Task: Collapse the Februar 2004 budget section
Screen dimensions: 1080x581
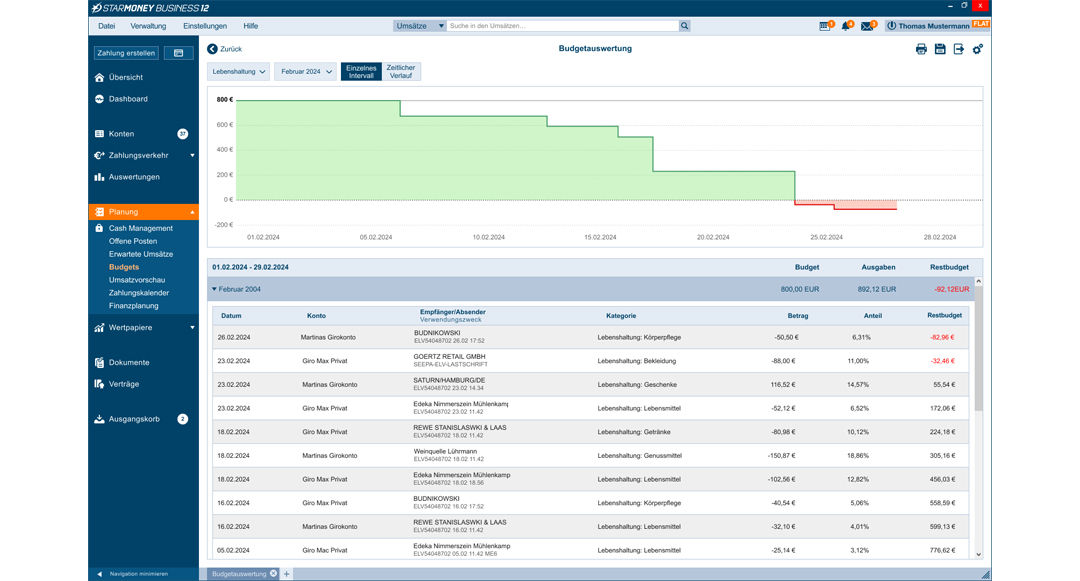Action: click(x=214, y=290)
